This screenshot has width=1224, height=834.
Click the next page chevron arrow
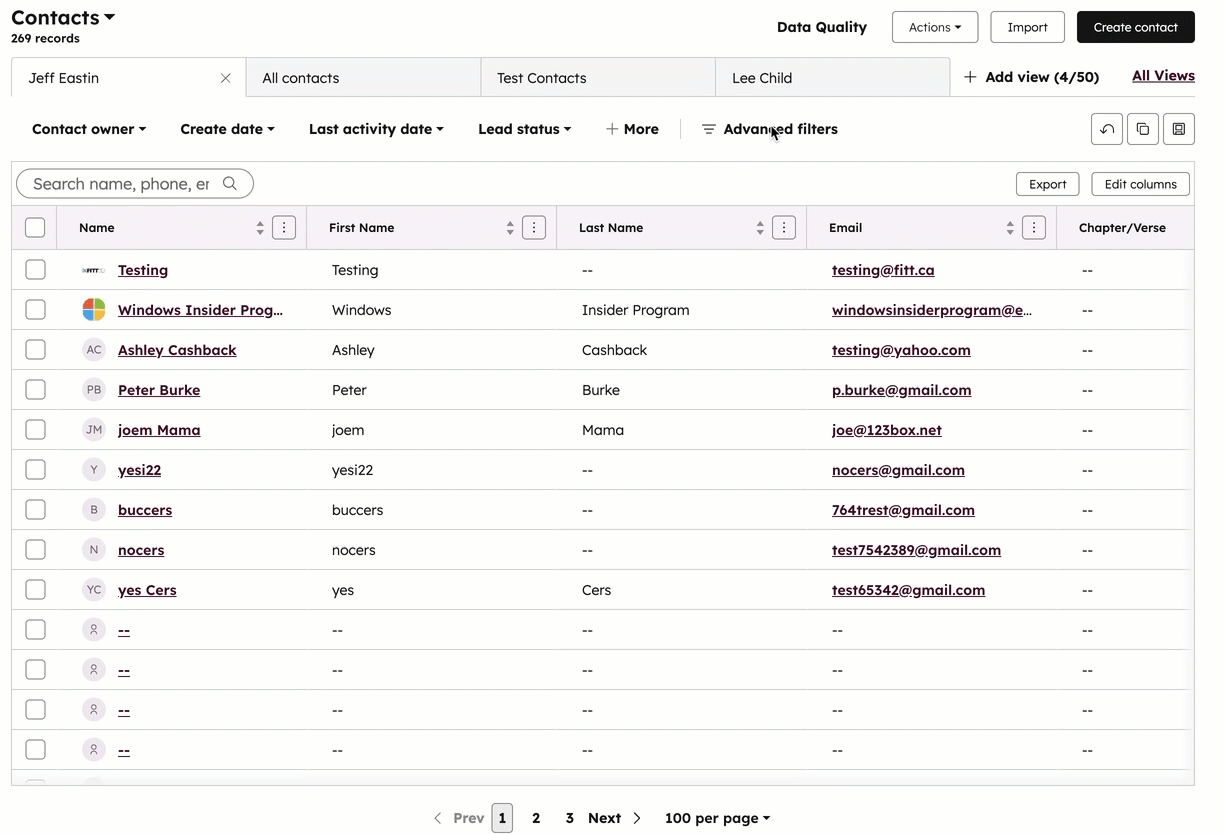(x=637, y=818)
